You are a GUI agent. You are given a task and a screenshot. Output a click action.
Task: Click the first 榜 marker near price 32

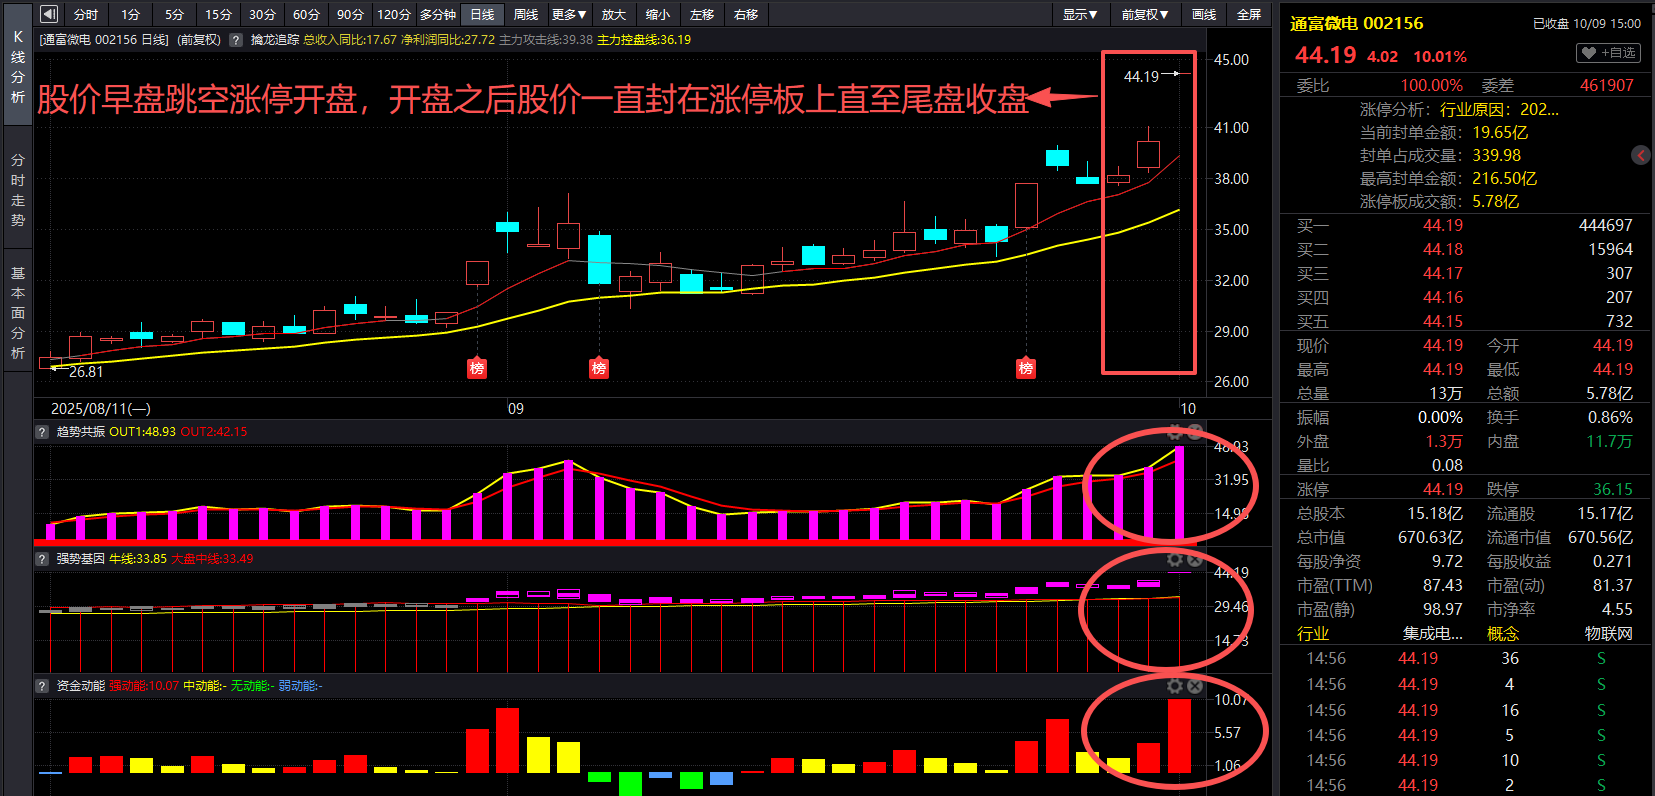(477, 368)
